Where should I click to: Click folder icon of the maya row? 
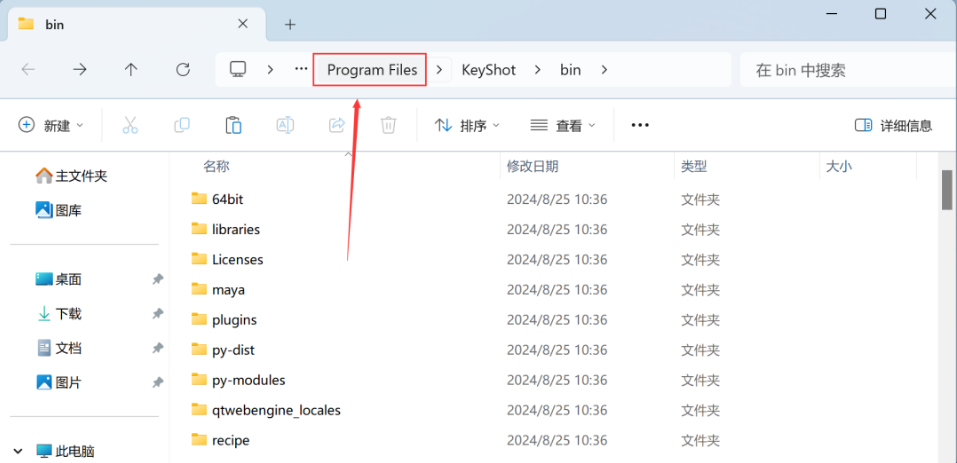click(199, 289)
